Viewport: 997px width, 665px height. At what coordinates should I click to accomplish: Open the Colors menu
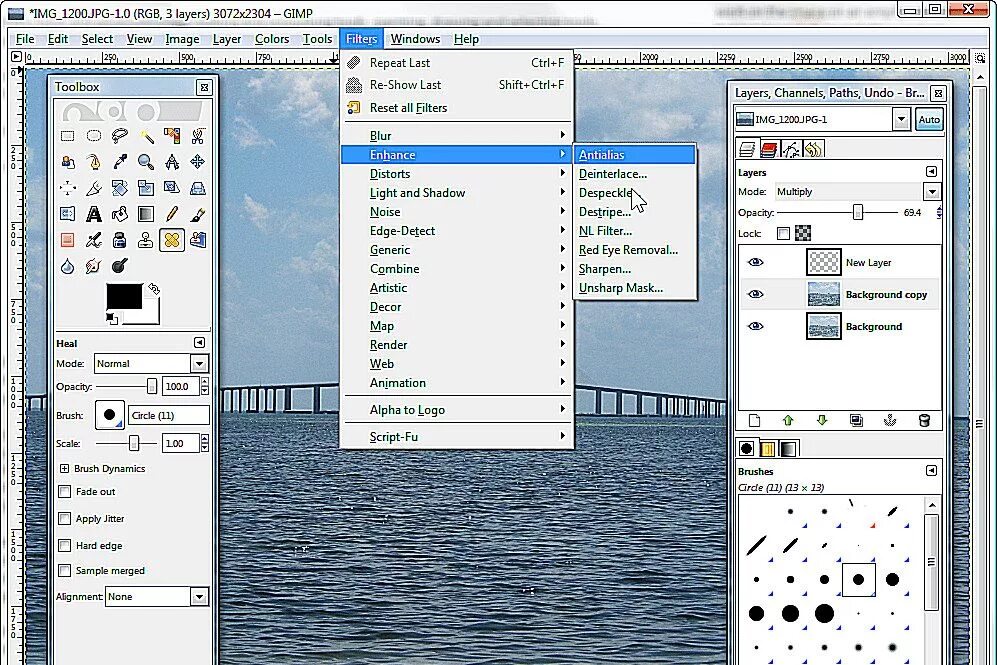[272, 39]
